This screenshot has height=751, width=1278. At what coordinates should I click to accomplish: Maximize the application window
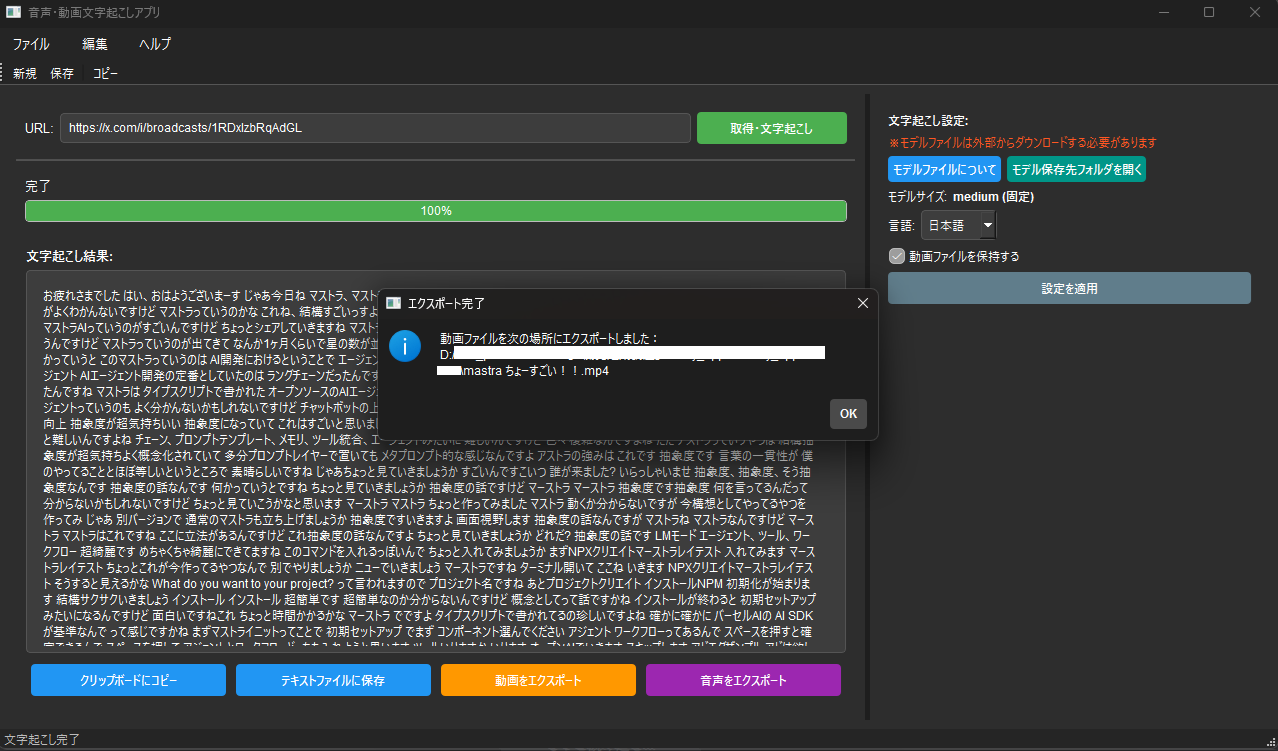[1209, 12]
